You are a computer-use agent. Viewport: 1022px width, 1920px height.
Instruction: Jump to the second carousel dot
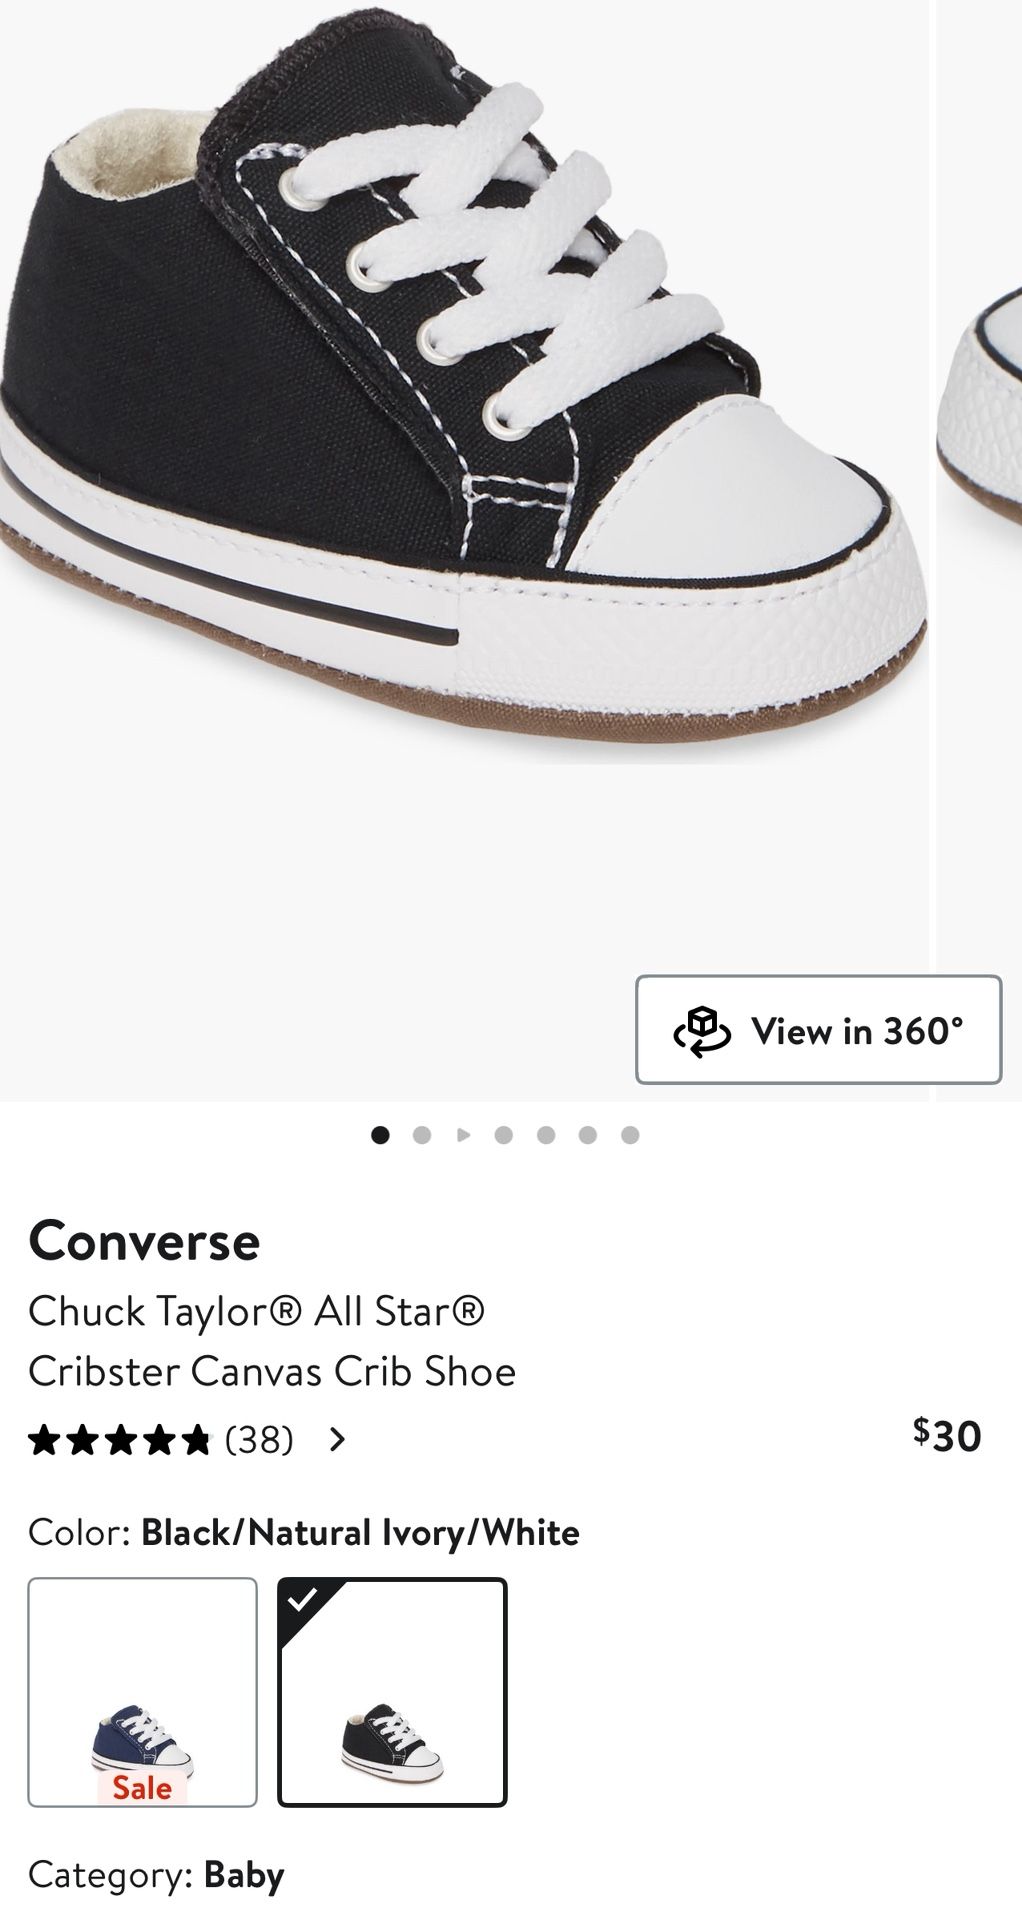coord(422,1135)
